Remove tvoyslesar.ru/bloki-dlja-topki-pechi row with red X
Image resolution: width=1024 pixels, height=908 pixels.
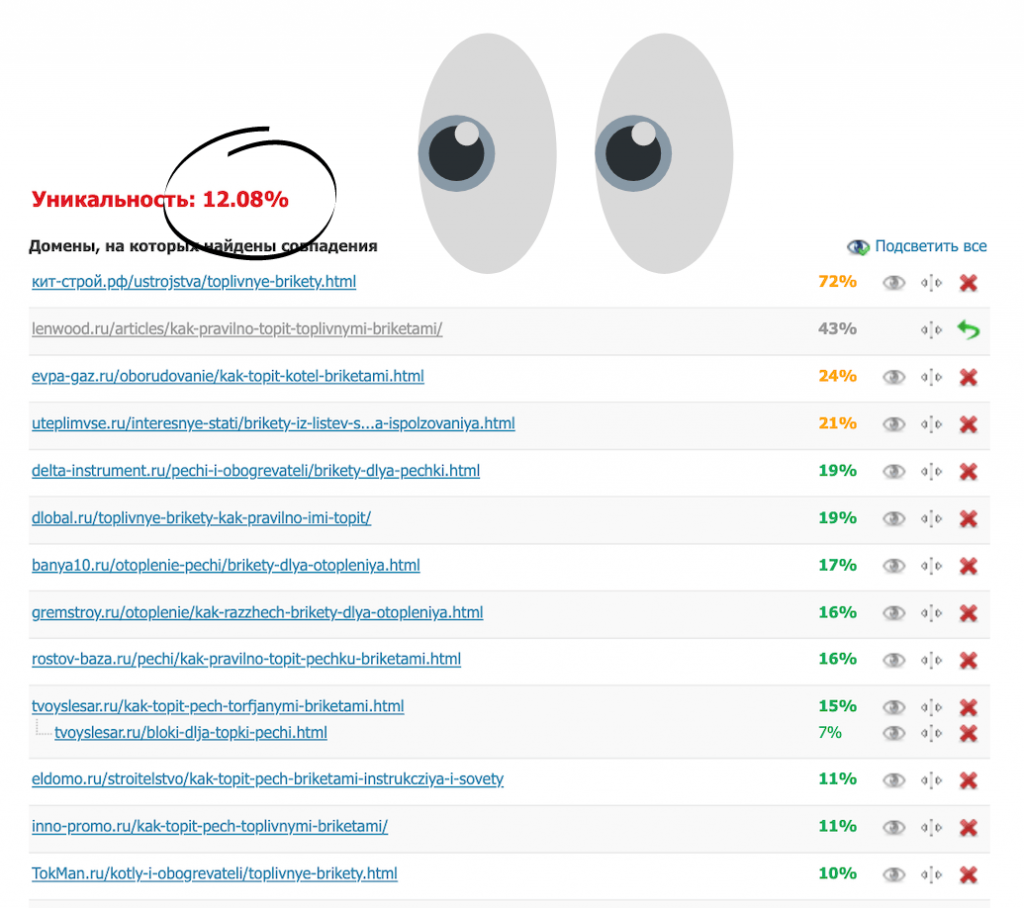tap(968, 734)
